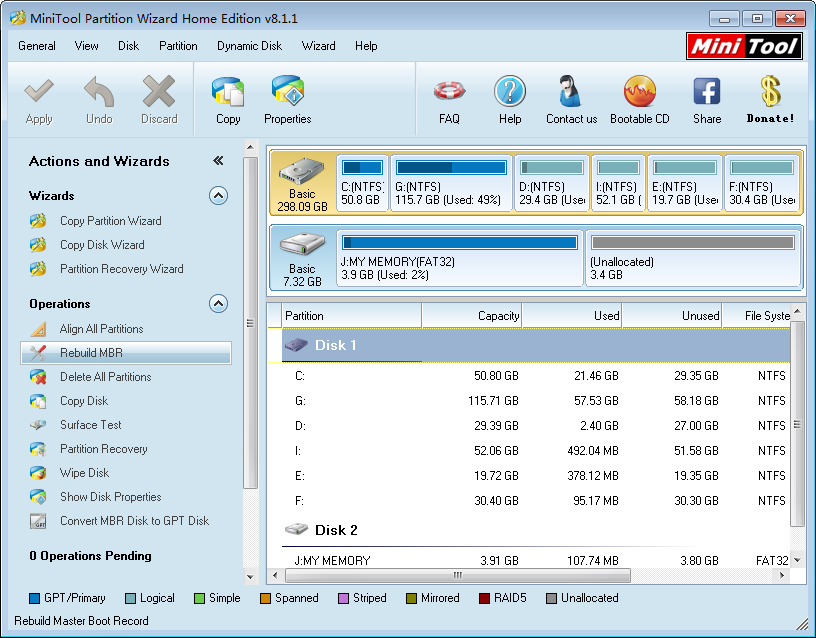Sort by the Capacity column header

tap(471, 316)
